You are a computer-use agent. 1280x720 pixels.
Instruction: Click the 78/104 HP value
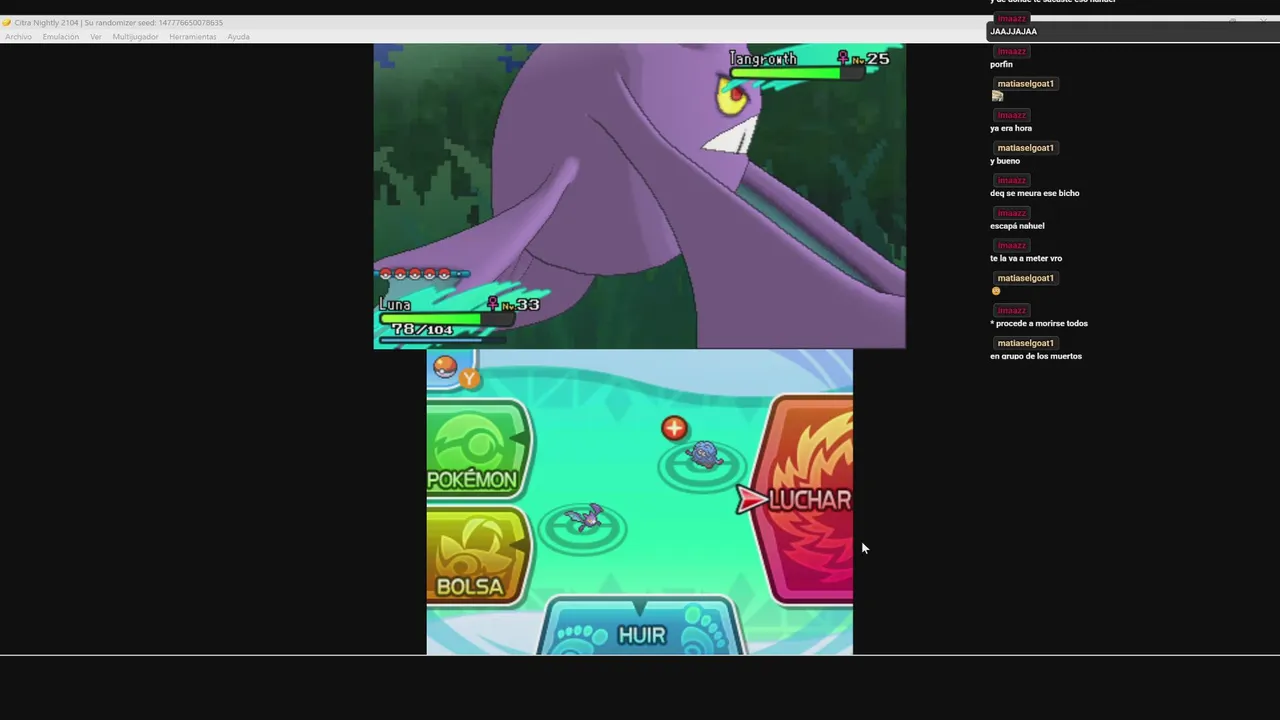pyautogui.click(x=422, y=330)
